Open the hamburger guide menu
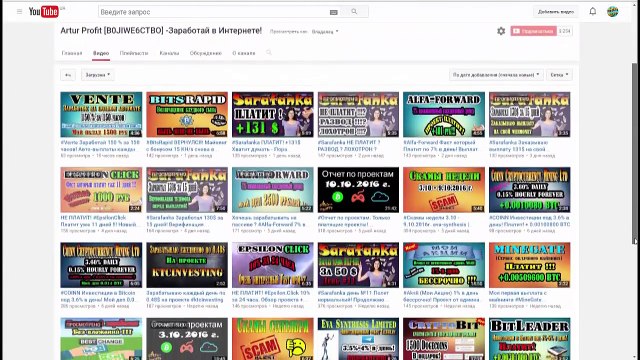The width and height of the screenshot is (640, 360). [19, 11]
